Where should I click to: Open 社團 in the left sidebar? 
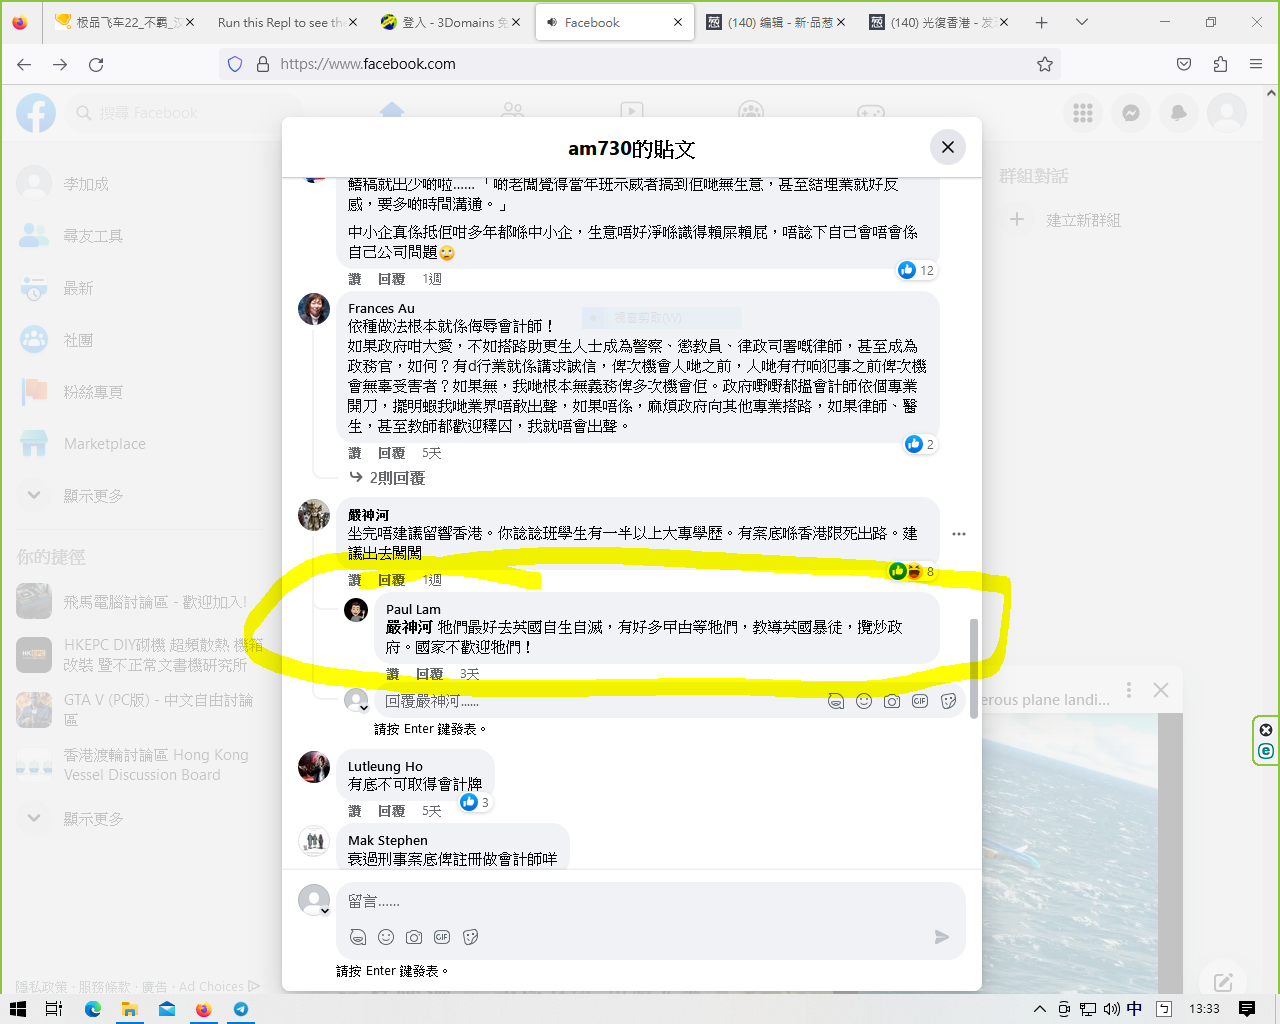point(78,340)
